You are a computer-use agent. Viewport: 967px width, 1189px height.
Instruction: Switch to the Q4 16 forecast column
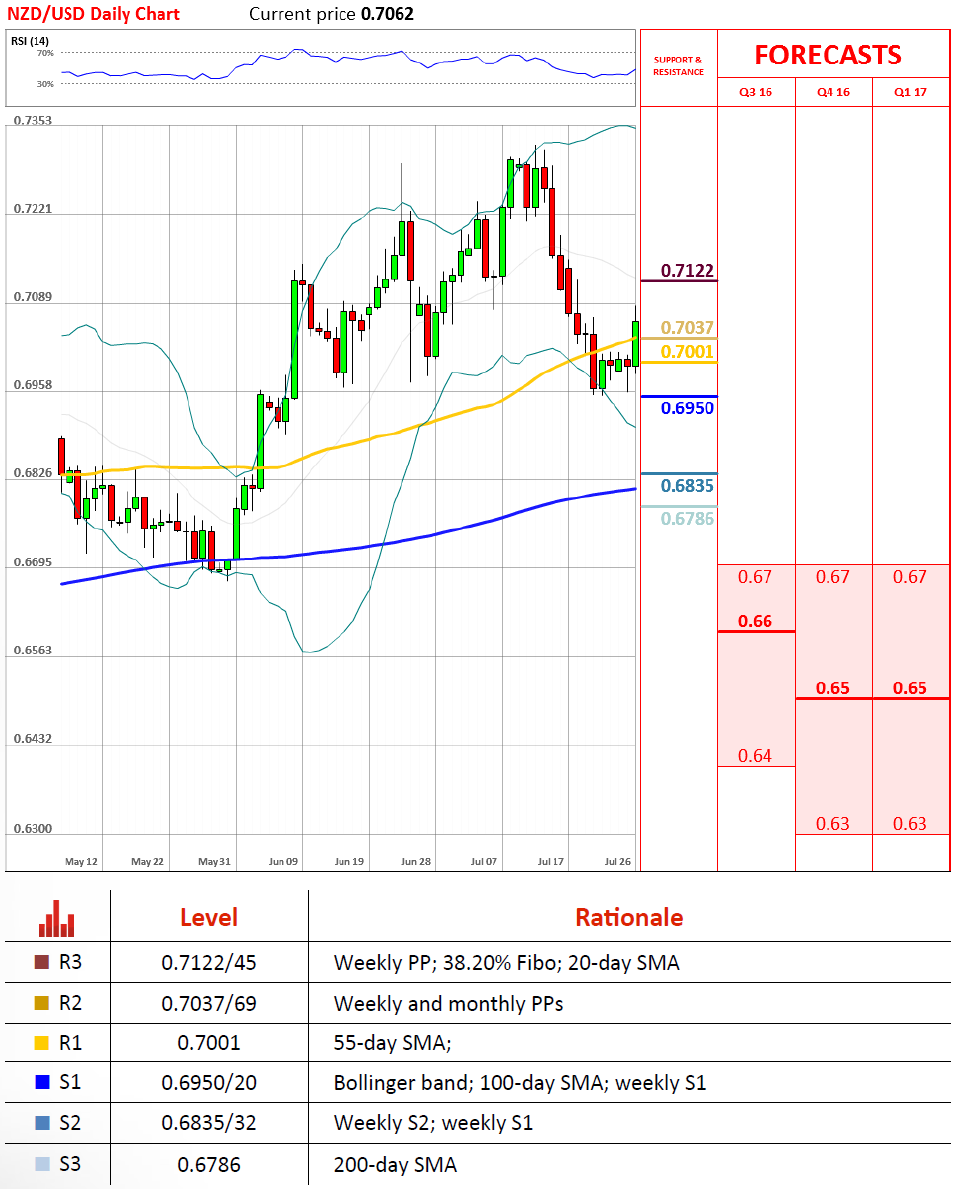tap(833, 93)
